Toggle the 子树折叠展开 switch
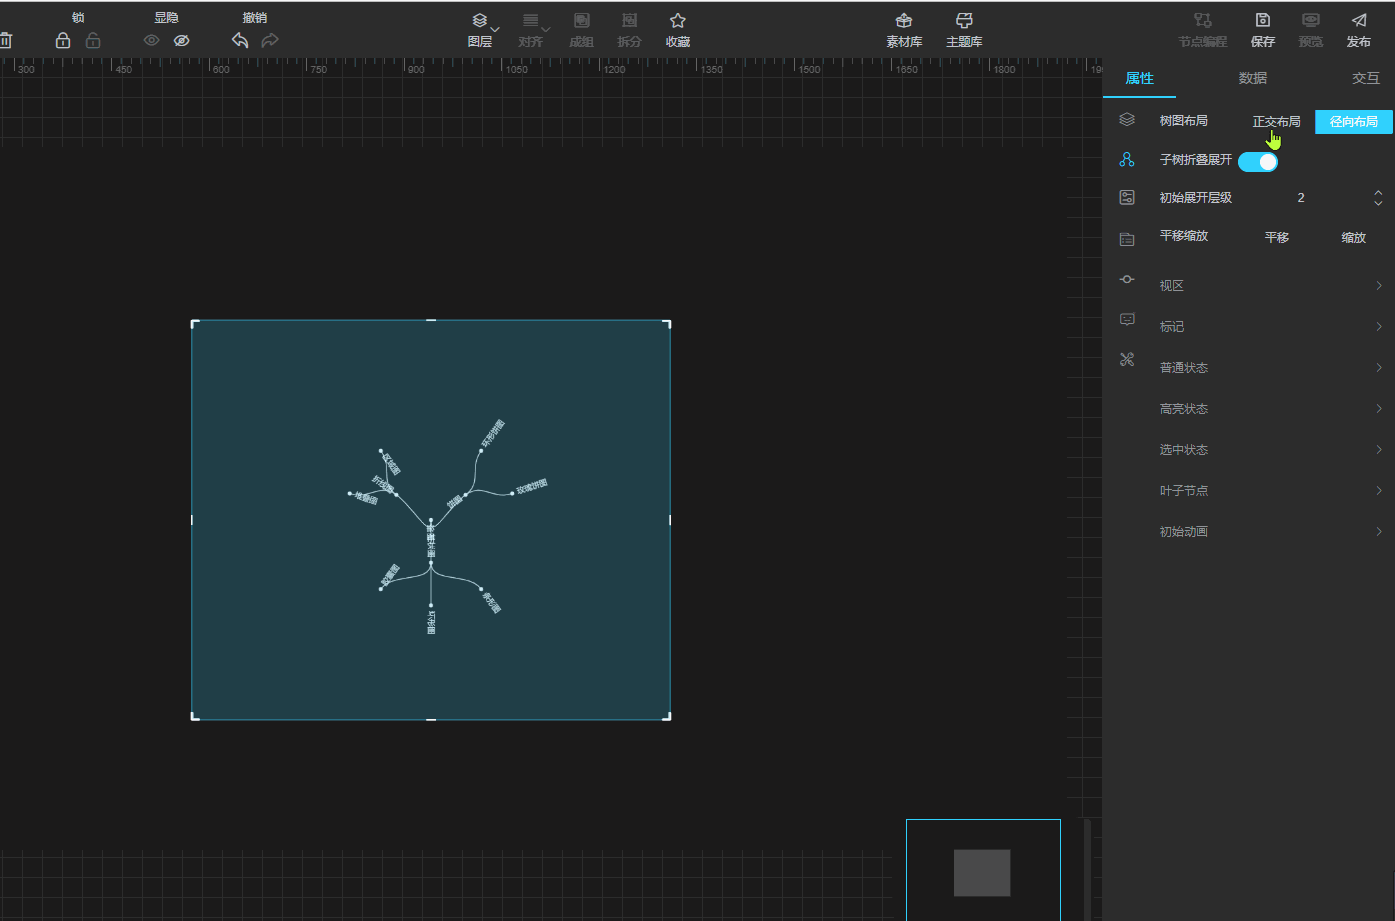1395x921 pixels. point(1258,161)
